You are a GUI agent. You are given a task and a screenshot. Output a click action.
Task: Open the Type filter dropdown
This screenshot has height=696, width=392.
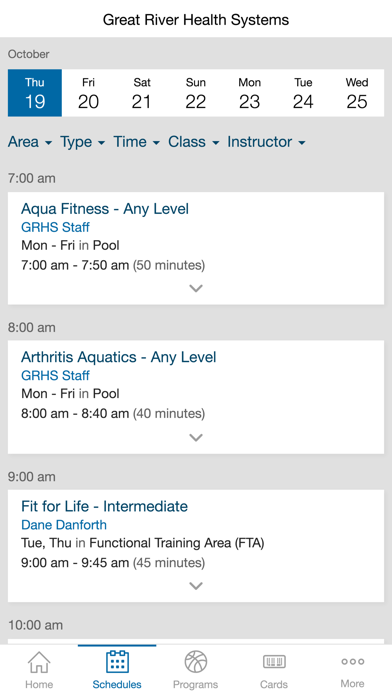[83, 142]
